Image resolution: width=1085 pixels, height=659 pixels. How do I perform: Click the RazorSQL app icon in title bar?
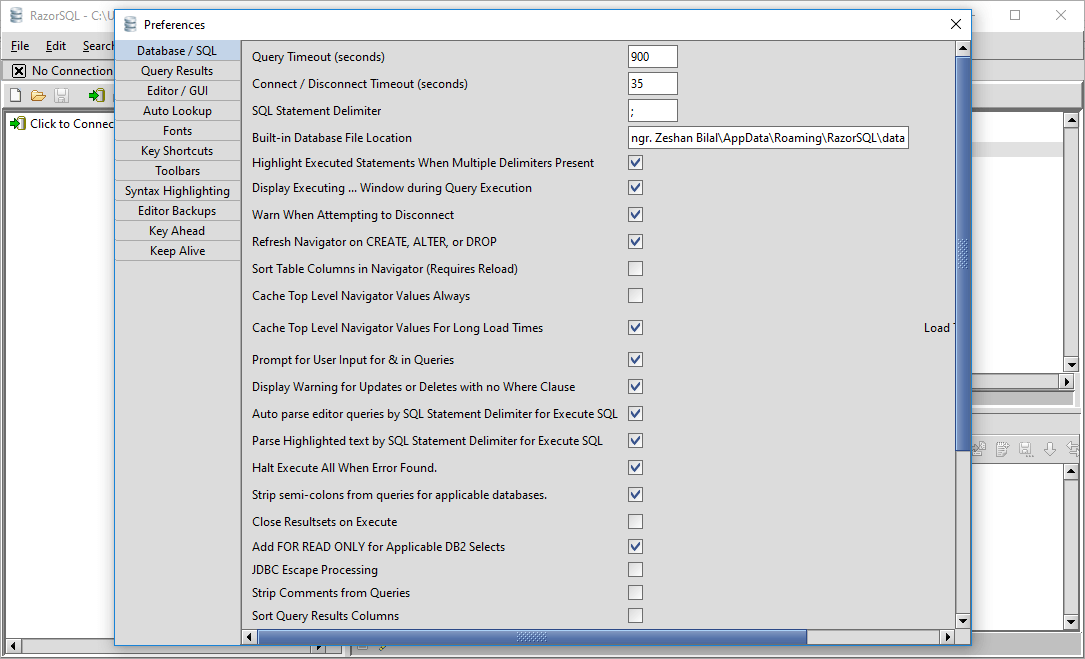point(17,15)
